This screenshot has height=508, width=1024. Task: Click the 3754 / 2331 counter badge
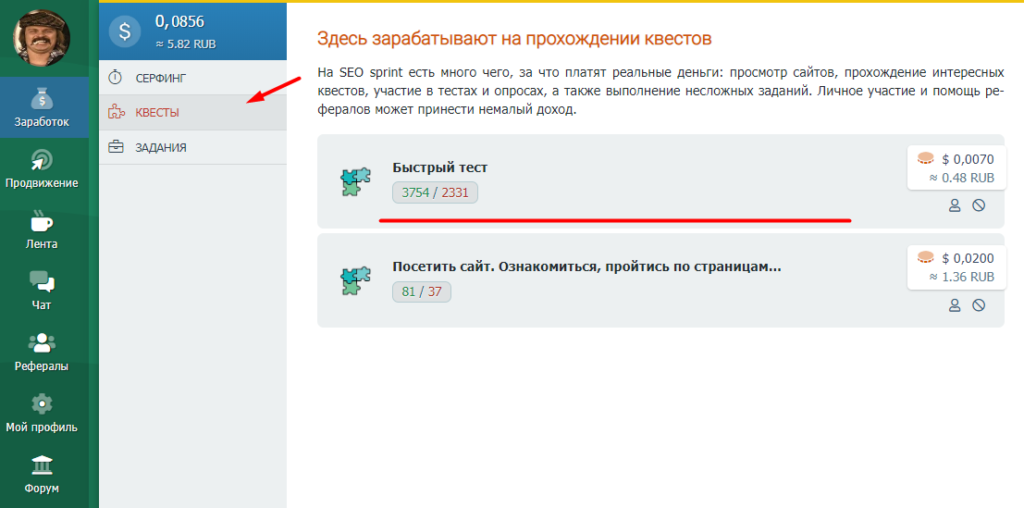(435, 192)
